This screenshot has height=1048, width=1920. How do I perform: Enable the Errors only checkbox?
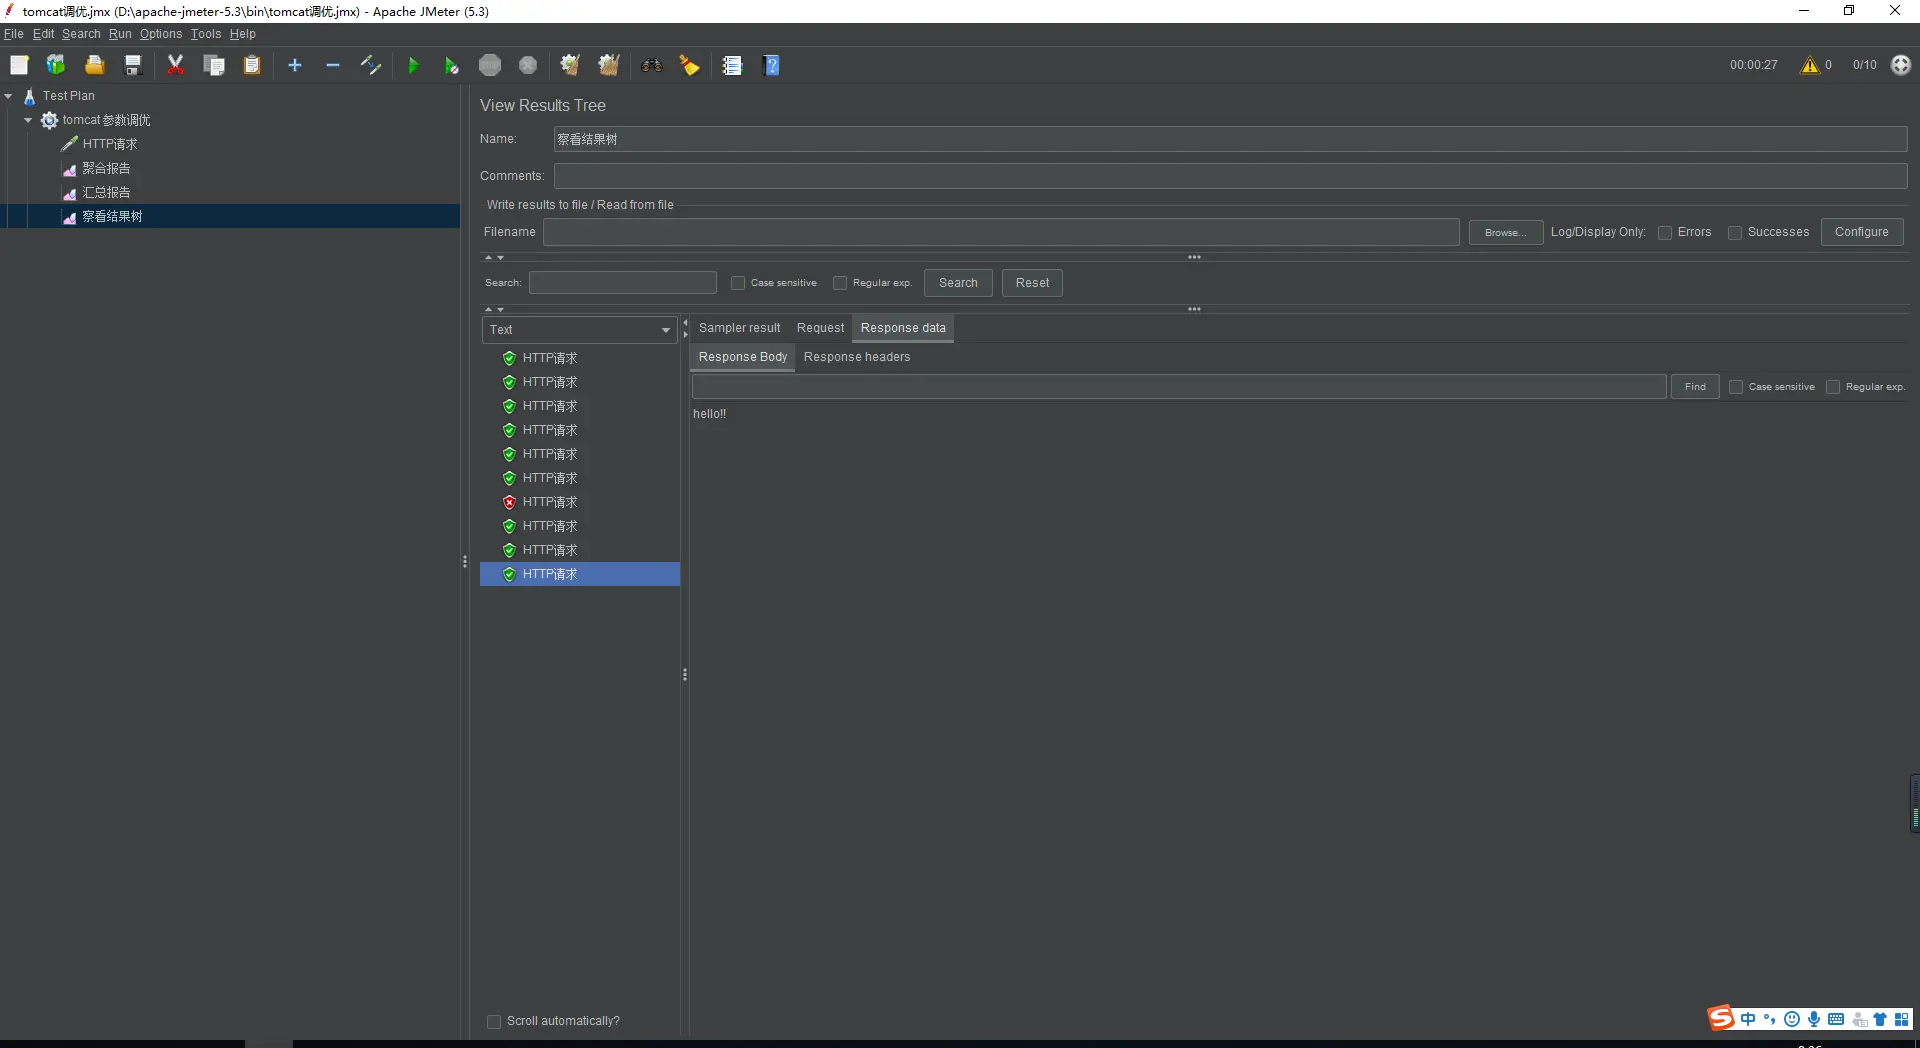point(1665,232)
